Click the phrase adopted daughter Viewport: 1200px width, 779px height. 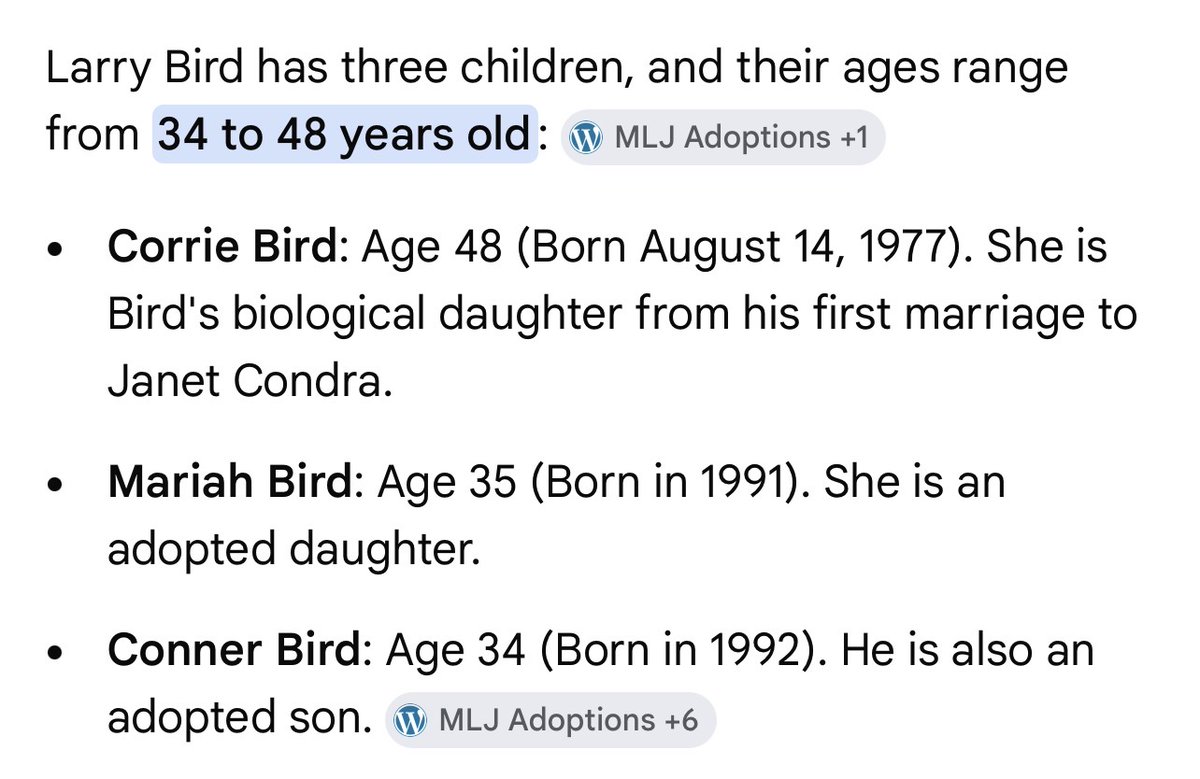[x=294, y=550]
